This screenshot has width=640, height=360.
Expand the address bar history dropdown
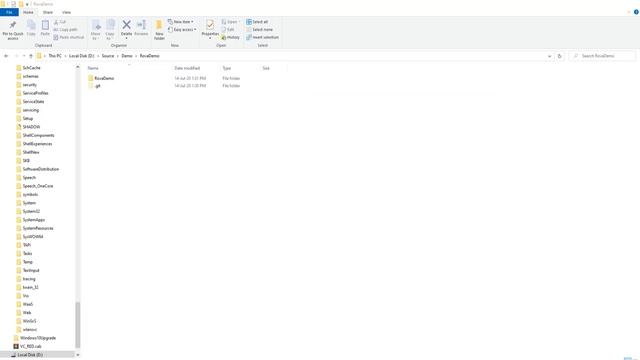tap(549, 56)
